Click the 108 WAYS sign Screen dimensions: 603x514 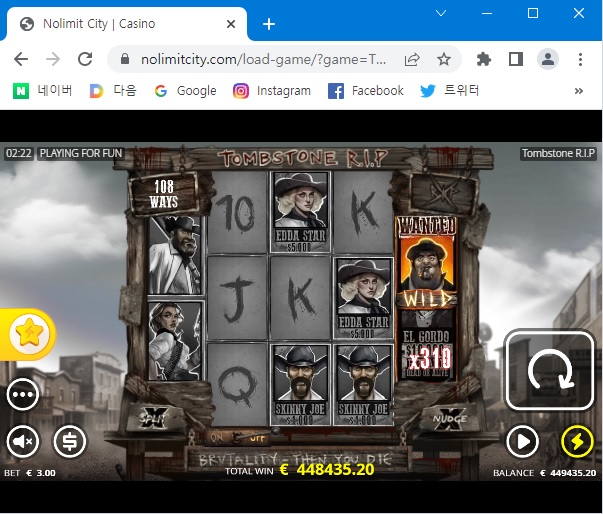point(164,194)
